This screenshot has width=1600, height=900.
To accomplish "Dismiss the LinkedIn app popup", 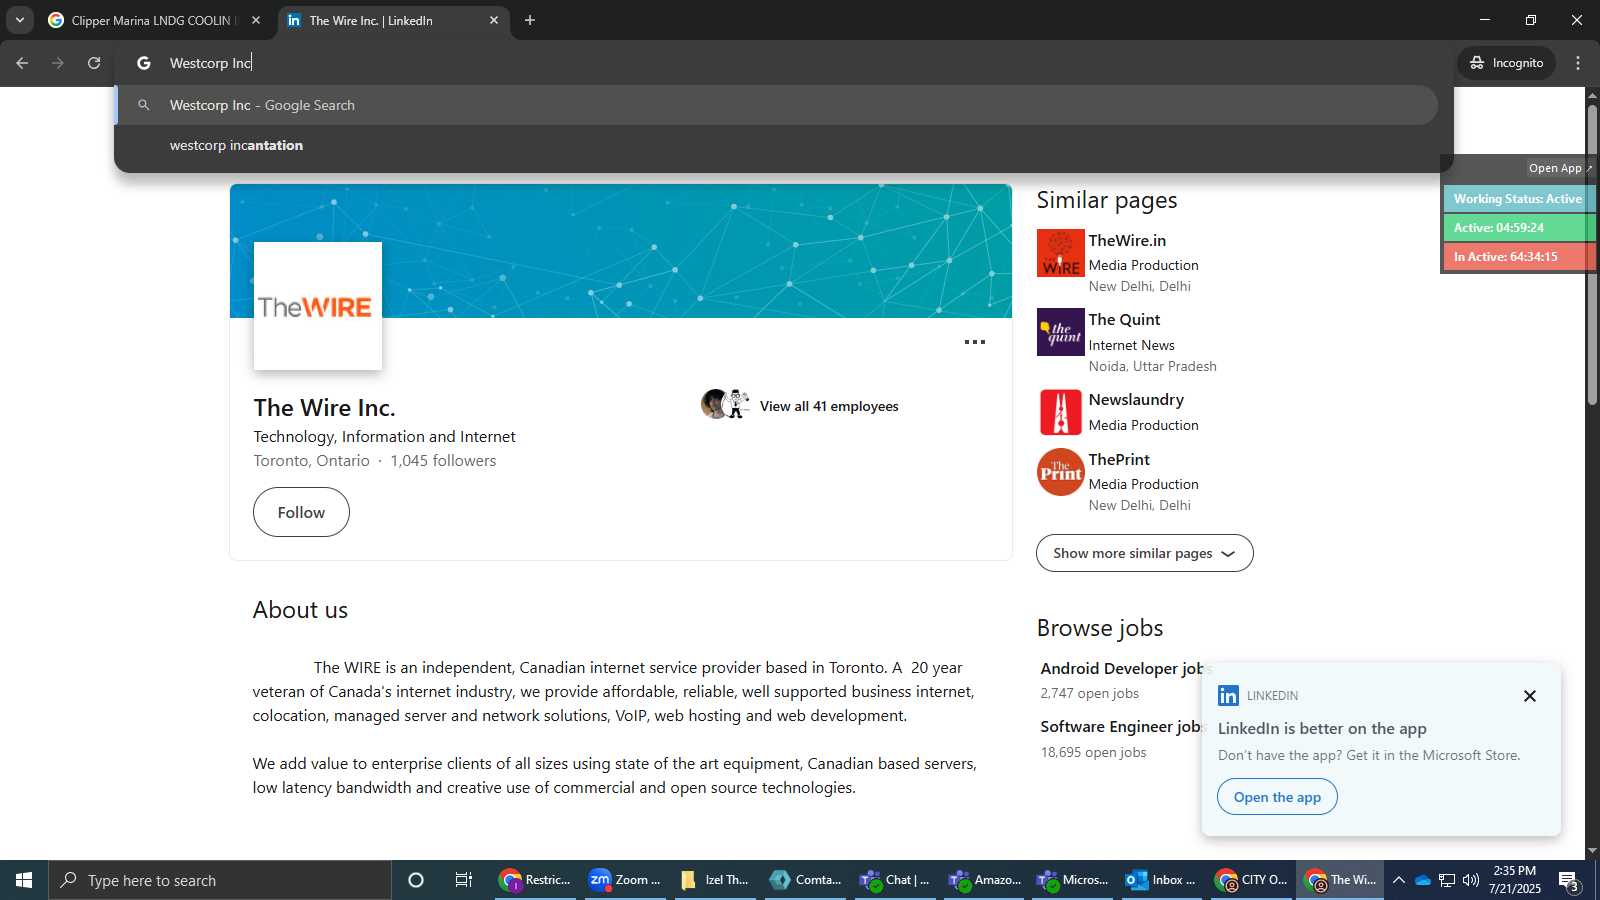I will tap(1530, 696).
